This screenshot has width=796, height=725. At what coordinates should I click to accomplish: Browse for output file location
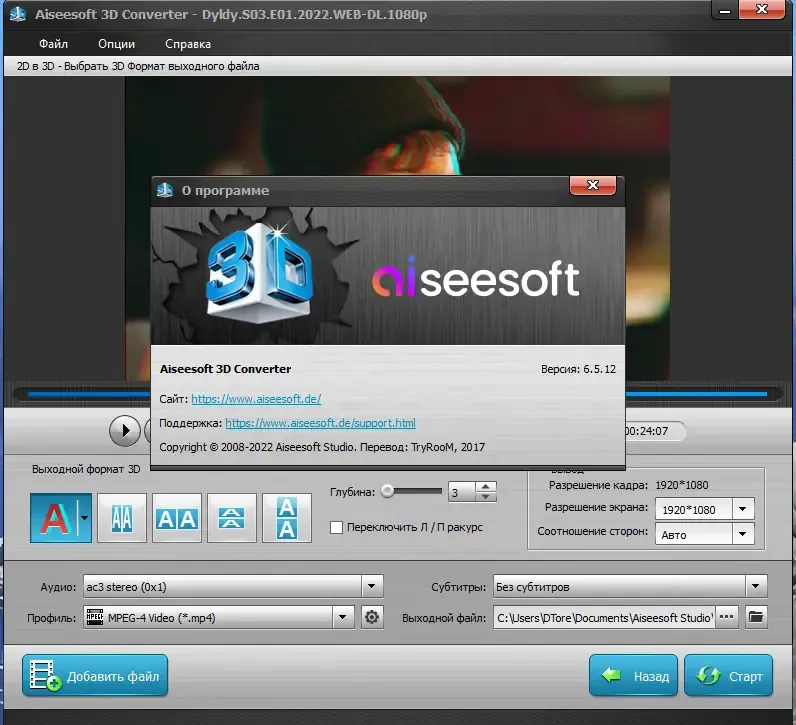[x=726, y=617]
